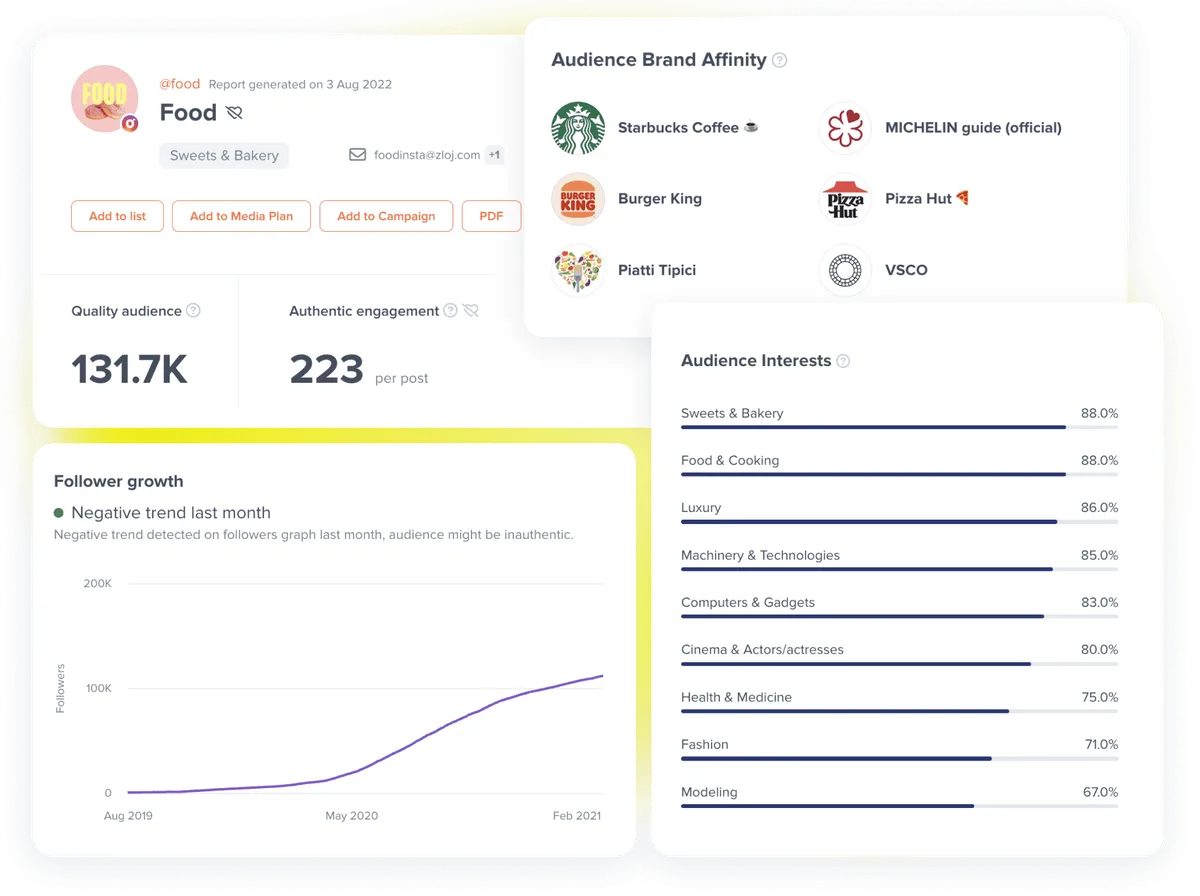Click the Food profile avatar image
This screenshot has width=1200, height=896.
pos(104,99)
